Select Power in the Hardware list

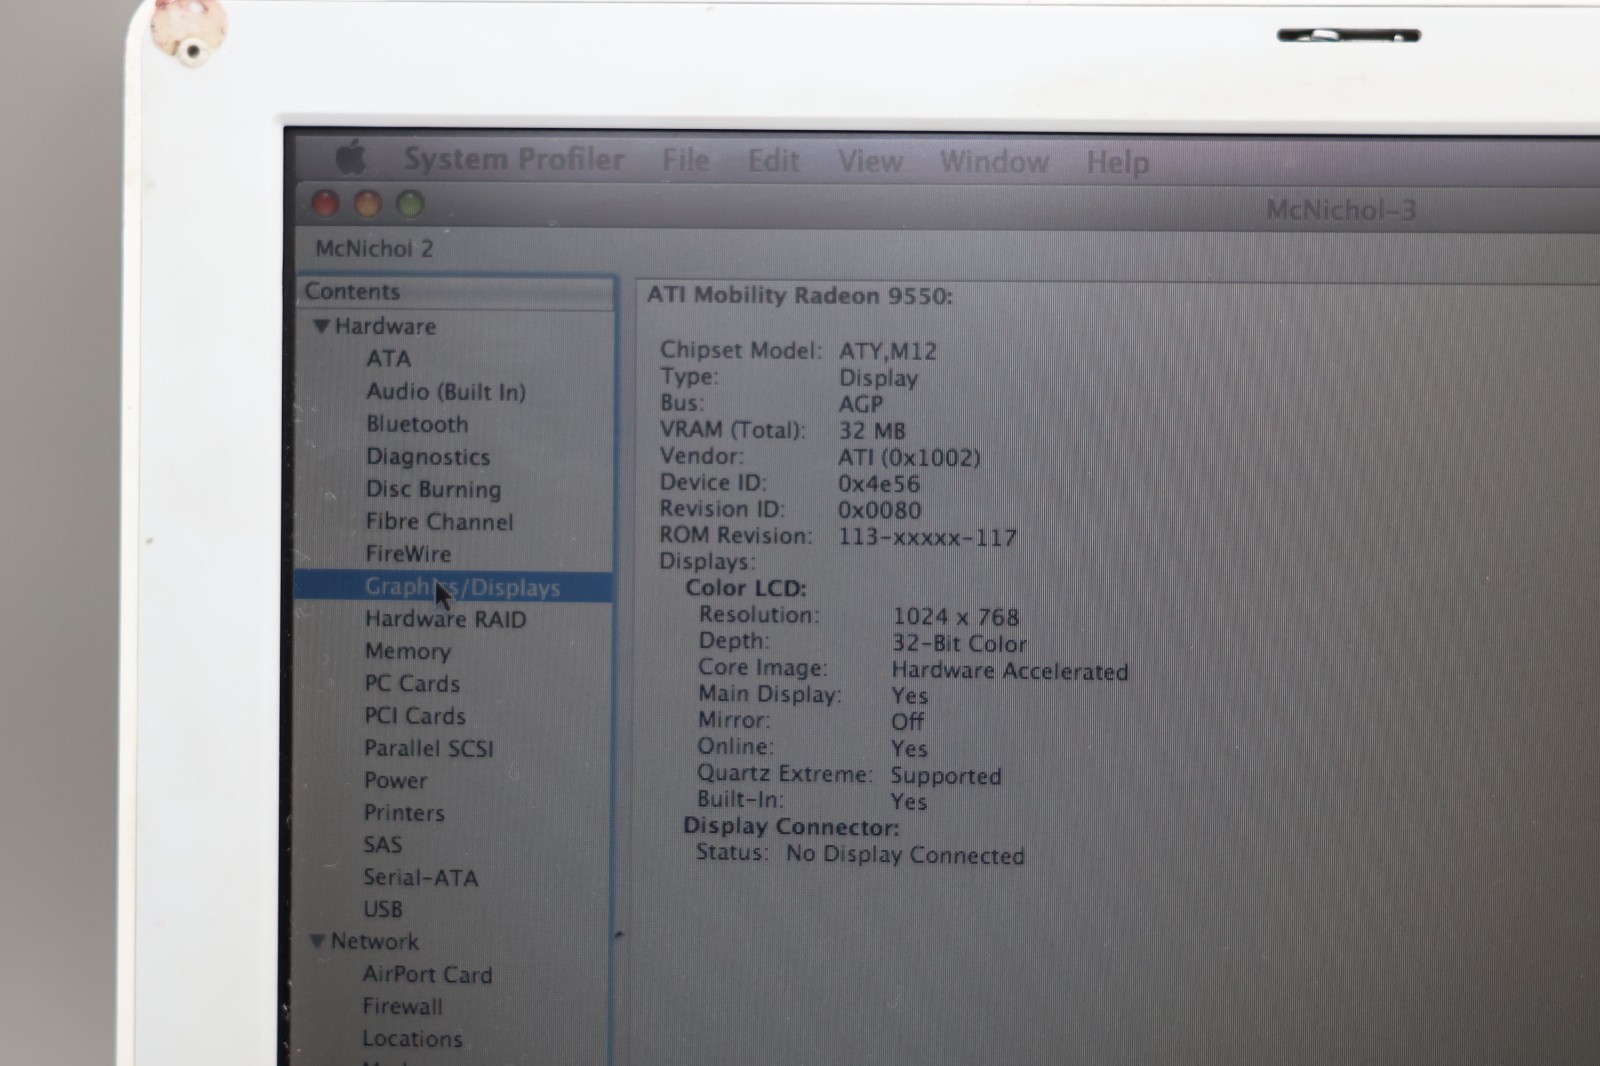pos(395,780)
